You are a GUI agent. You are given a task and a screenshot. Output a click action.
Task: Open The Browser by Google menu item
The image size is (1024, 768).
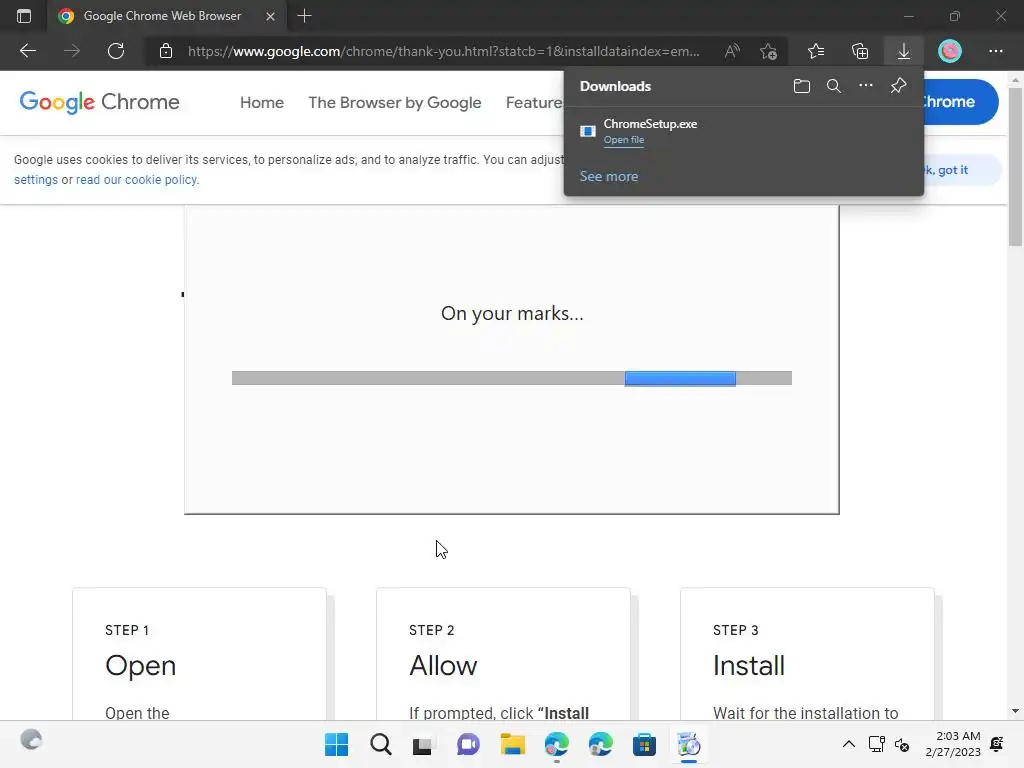point(394,103)
